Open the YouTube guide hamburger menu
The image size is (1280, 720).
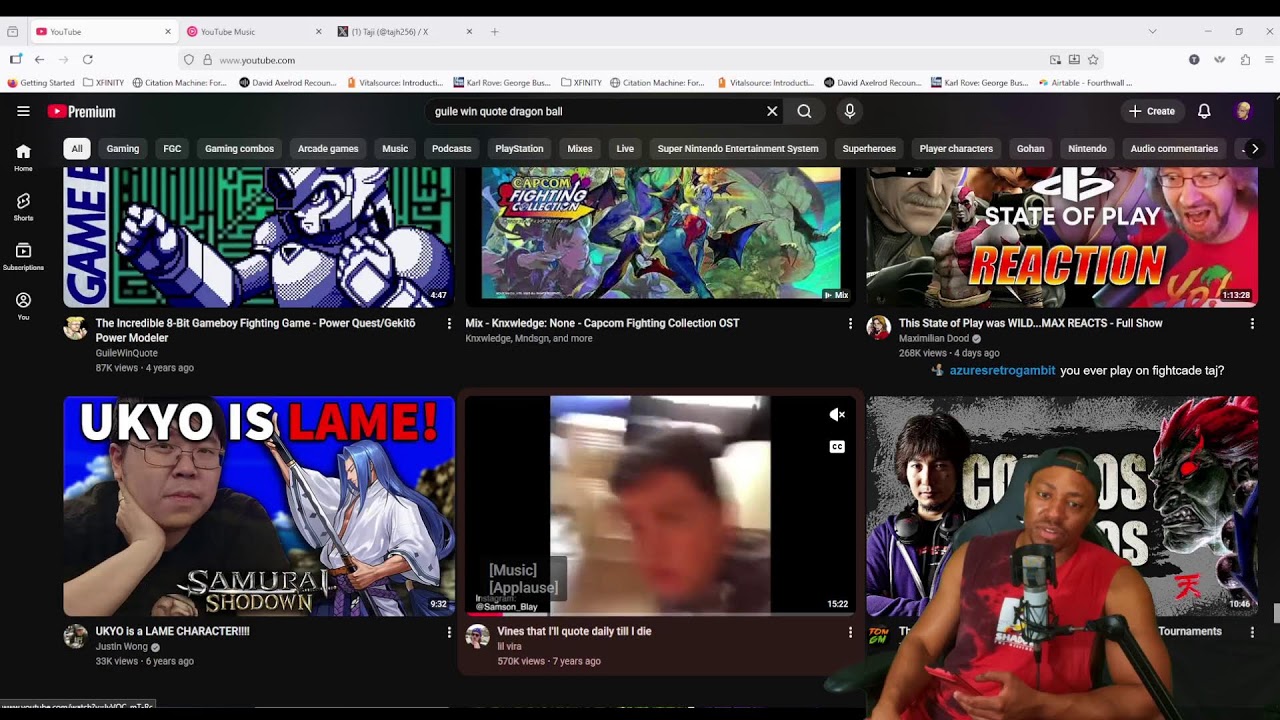pyautogui.click(x=23, y=111)
